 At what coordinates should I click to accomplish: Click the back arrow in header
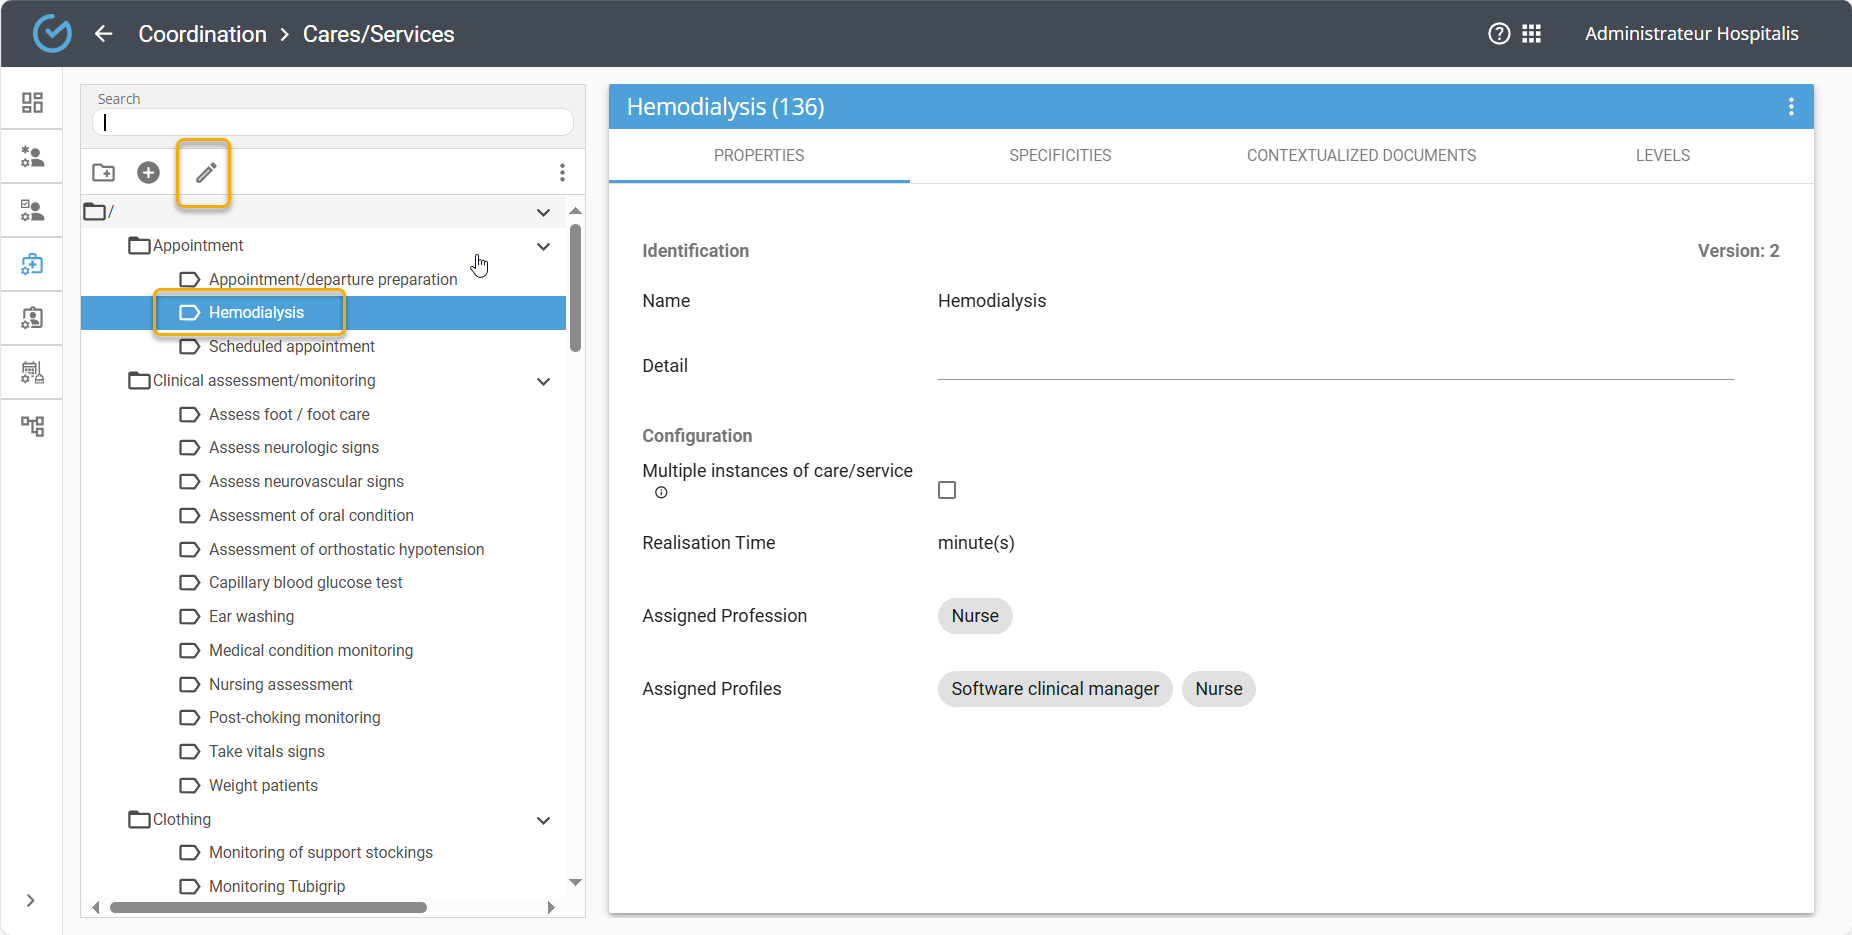point(104,34)
